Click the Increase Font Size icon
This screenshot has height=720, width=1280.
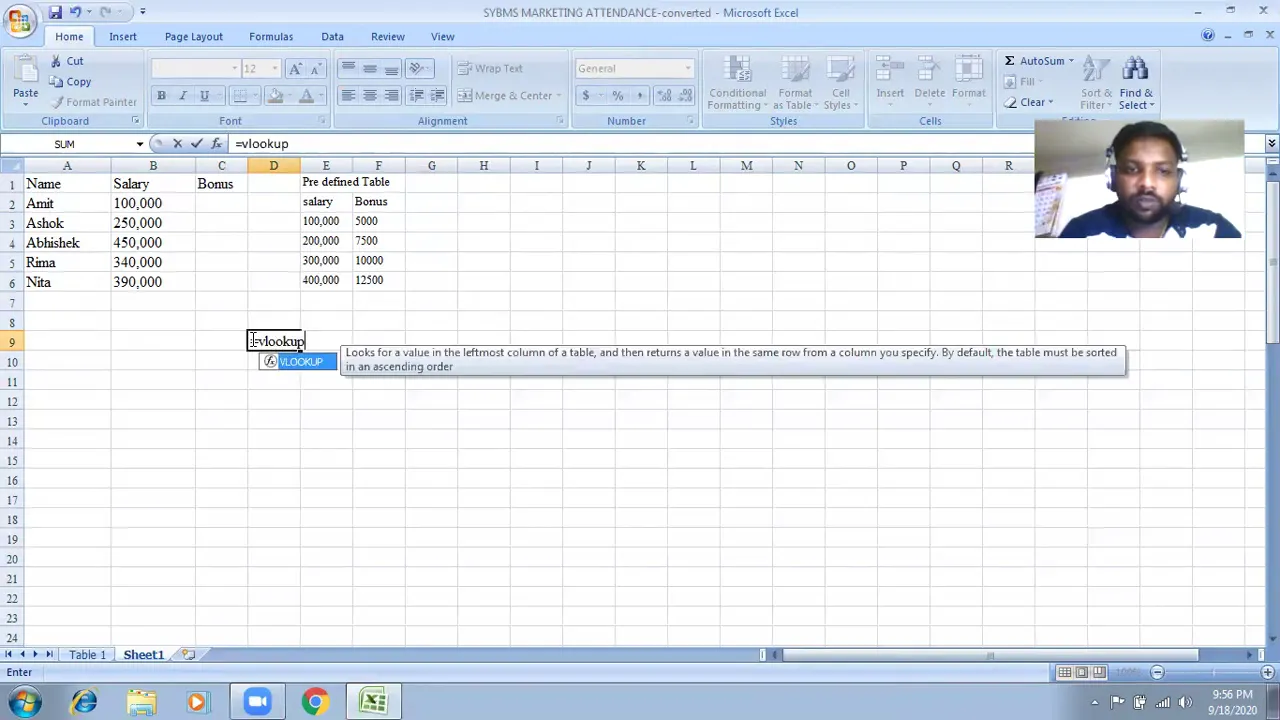pos(295,68)
